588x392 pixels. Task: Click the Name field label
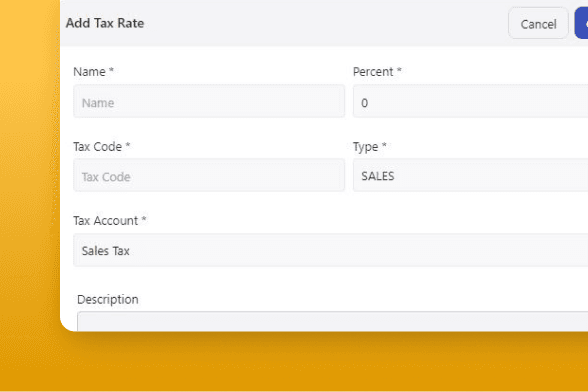[89, 72]
